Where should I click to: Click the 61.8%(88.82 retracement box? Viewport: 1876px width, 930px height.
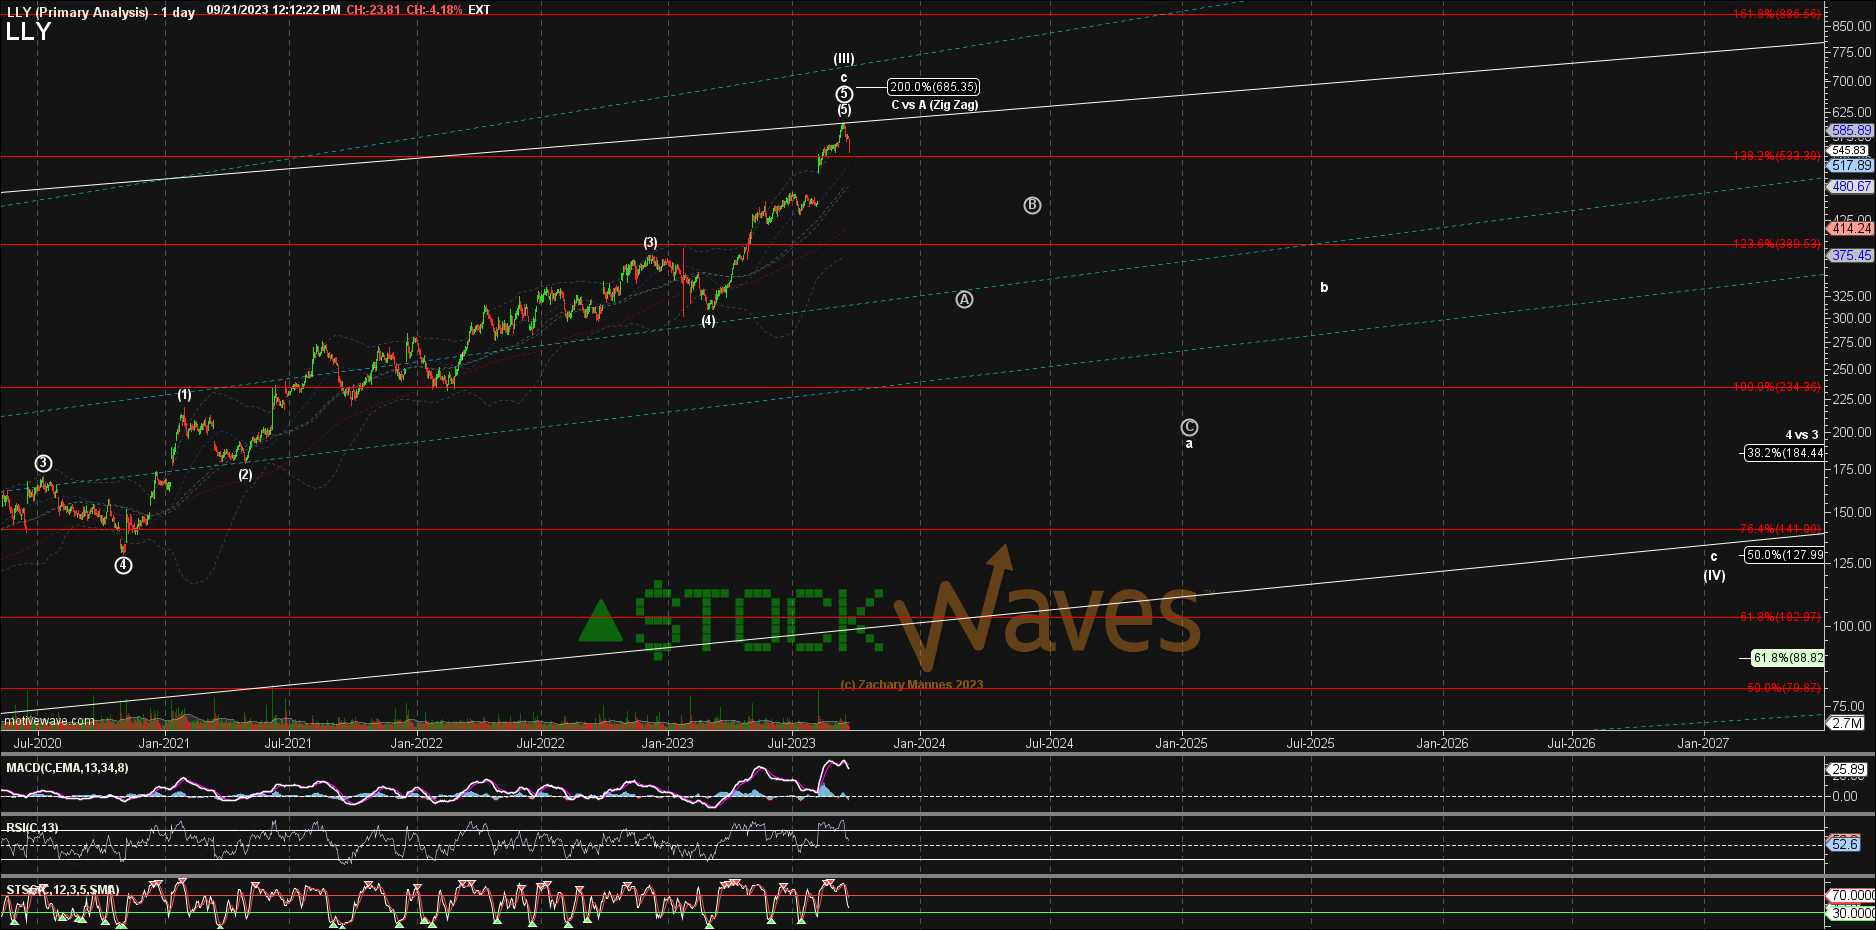pos(1788,658)
